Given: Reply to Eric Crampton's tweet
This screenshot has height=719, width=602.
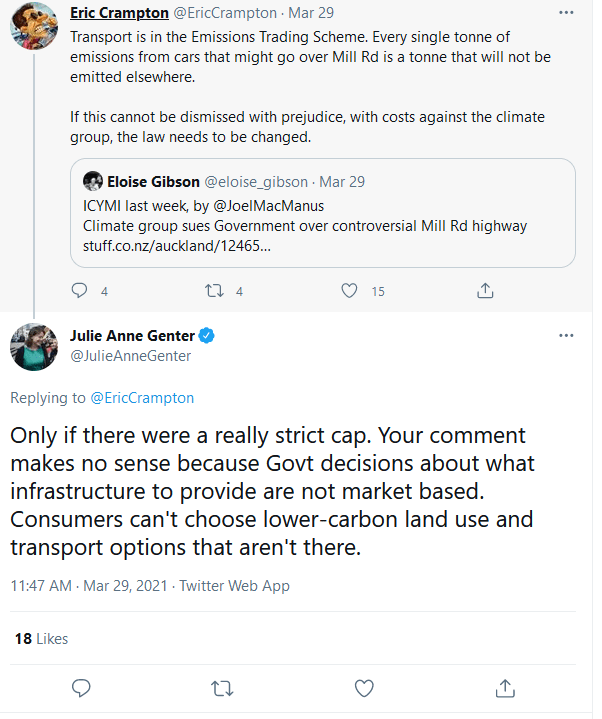Looking at the screenshot, I should coord(81,291).
